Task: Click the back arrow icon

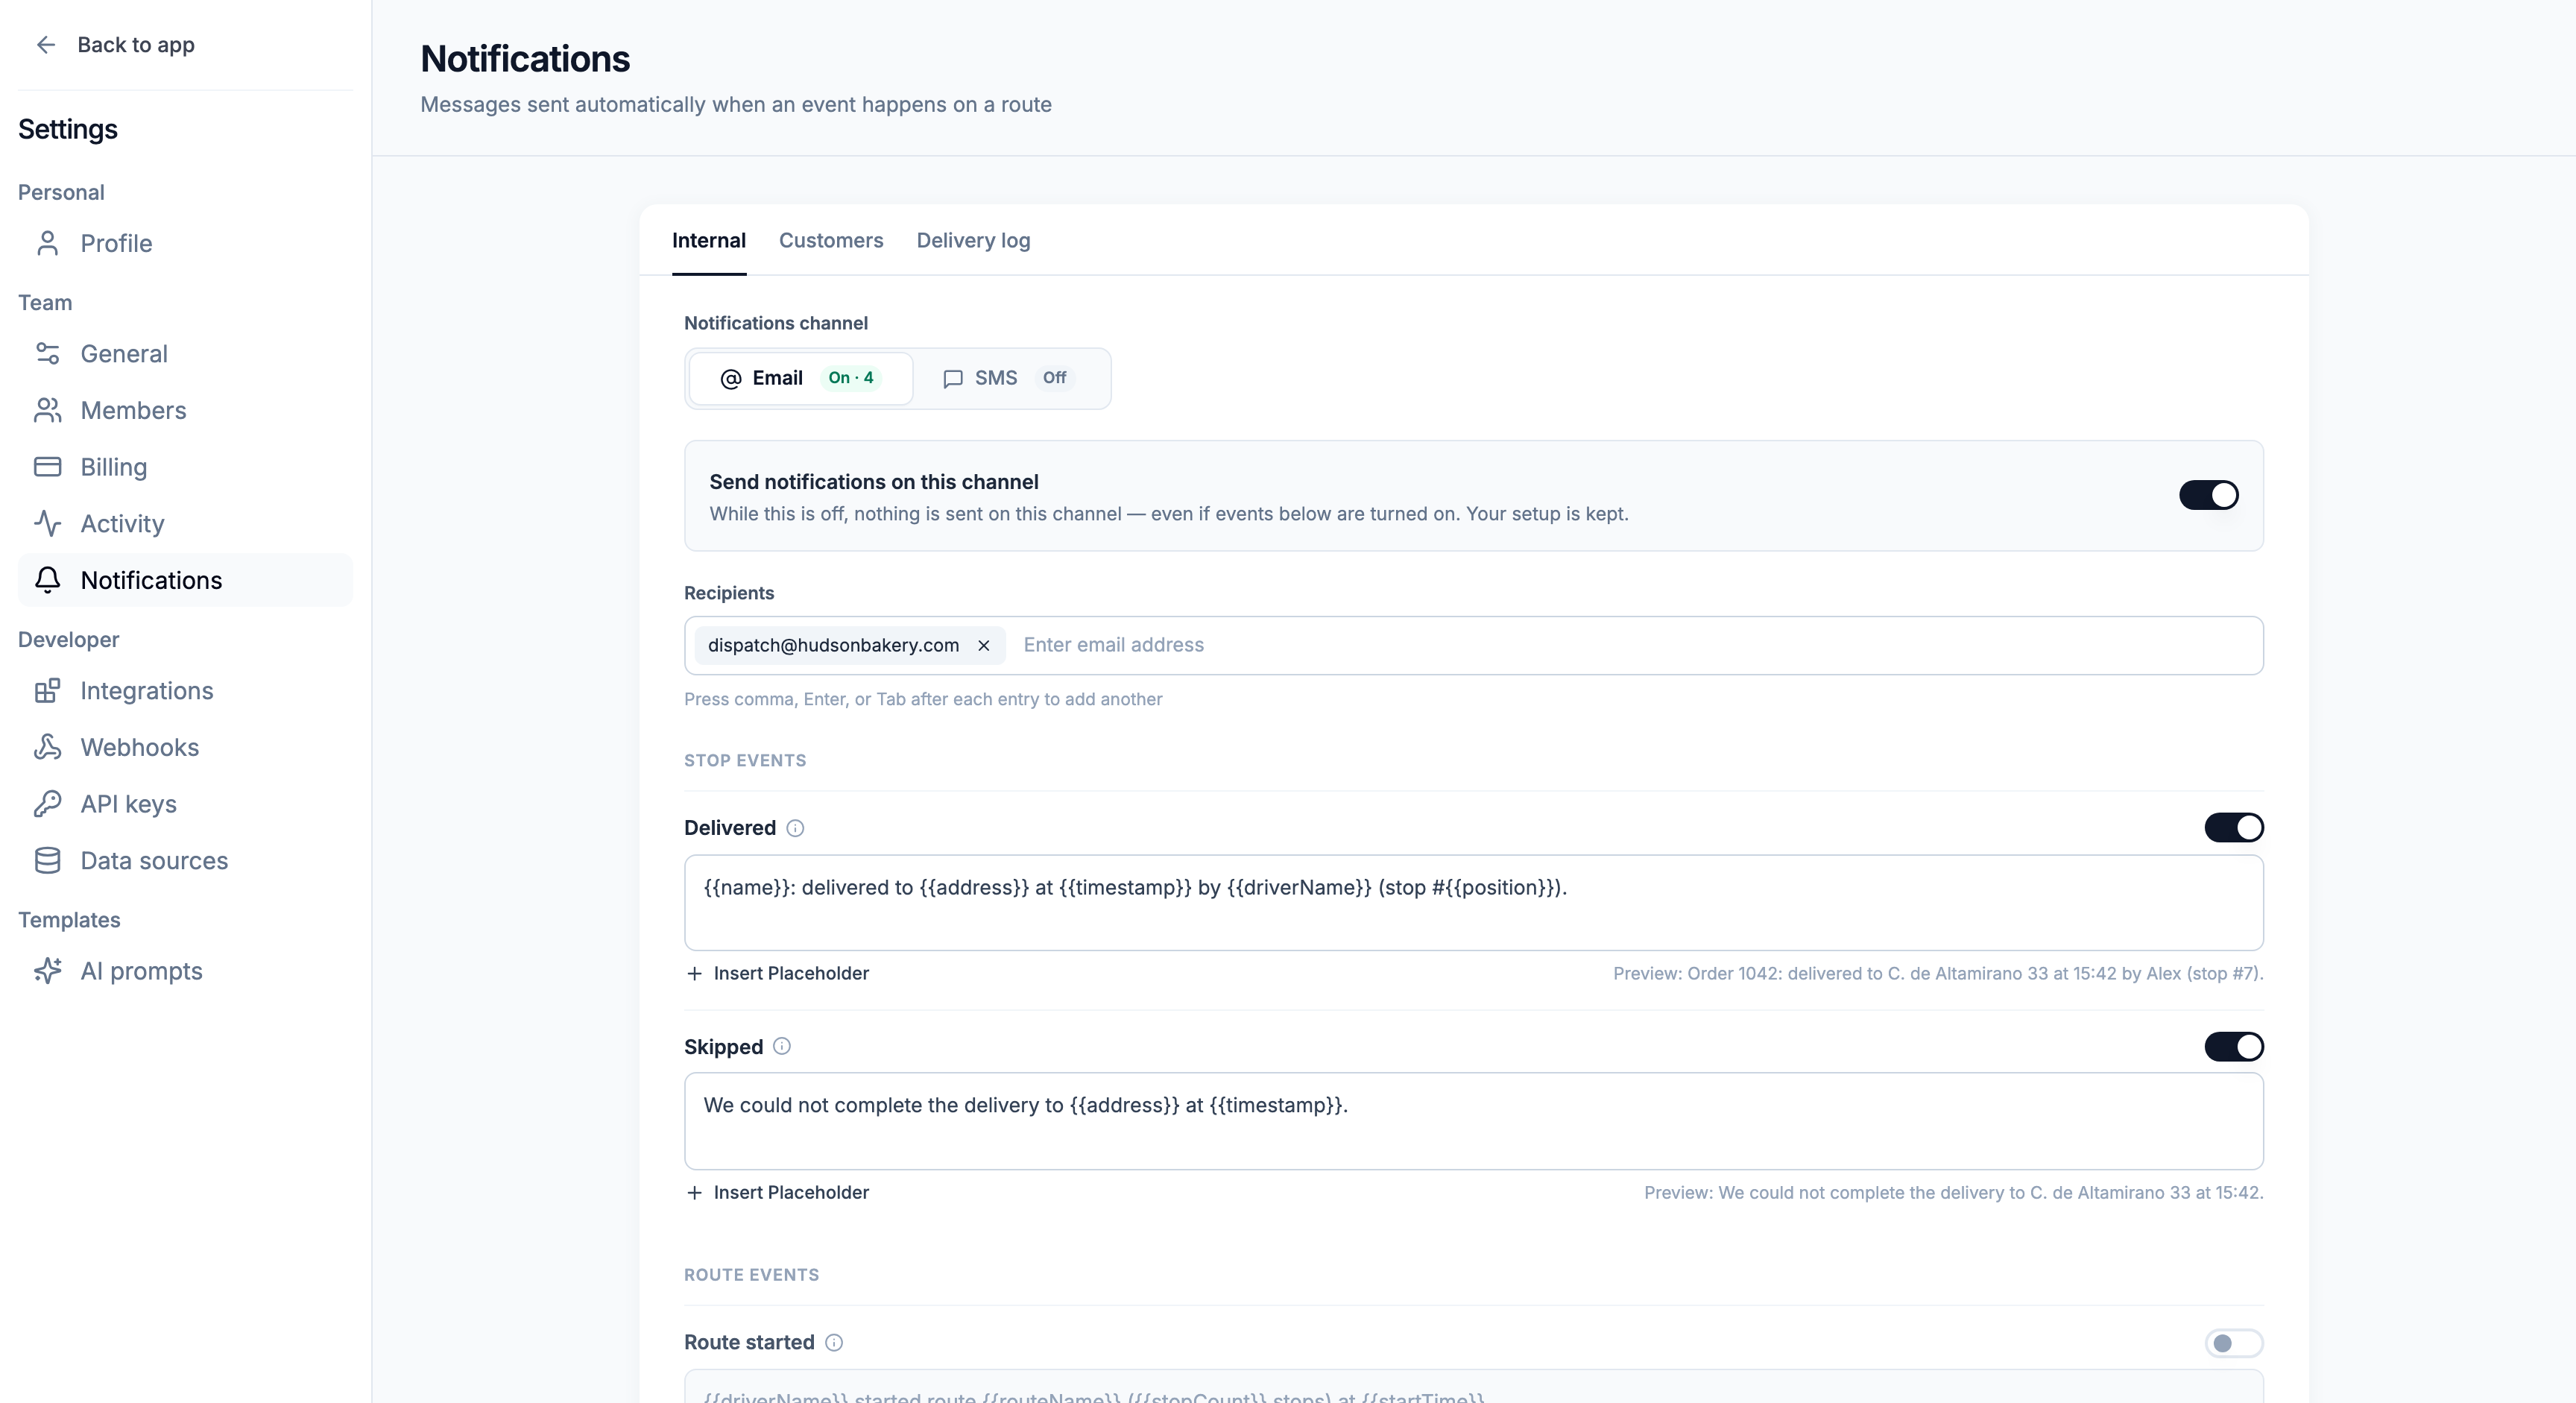Action: coord(46,44)
